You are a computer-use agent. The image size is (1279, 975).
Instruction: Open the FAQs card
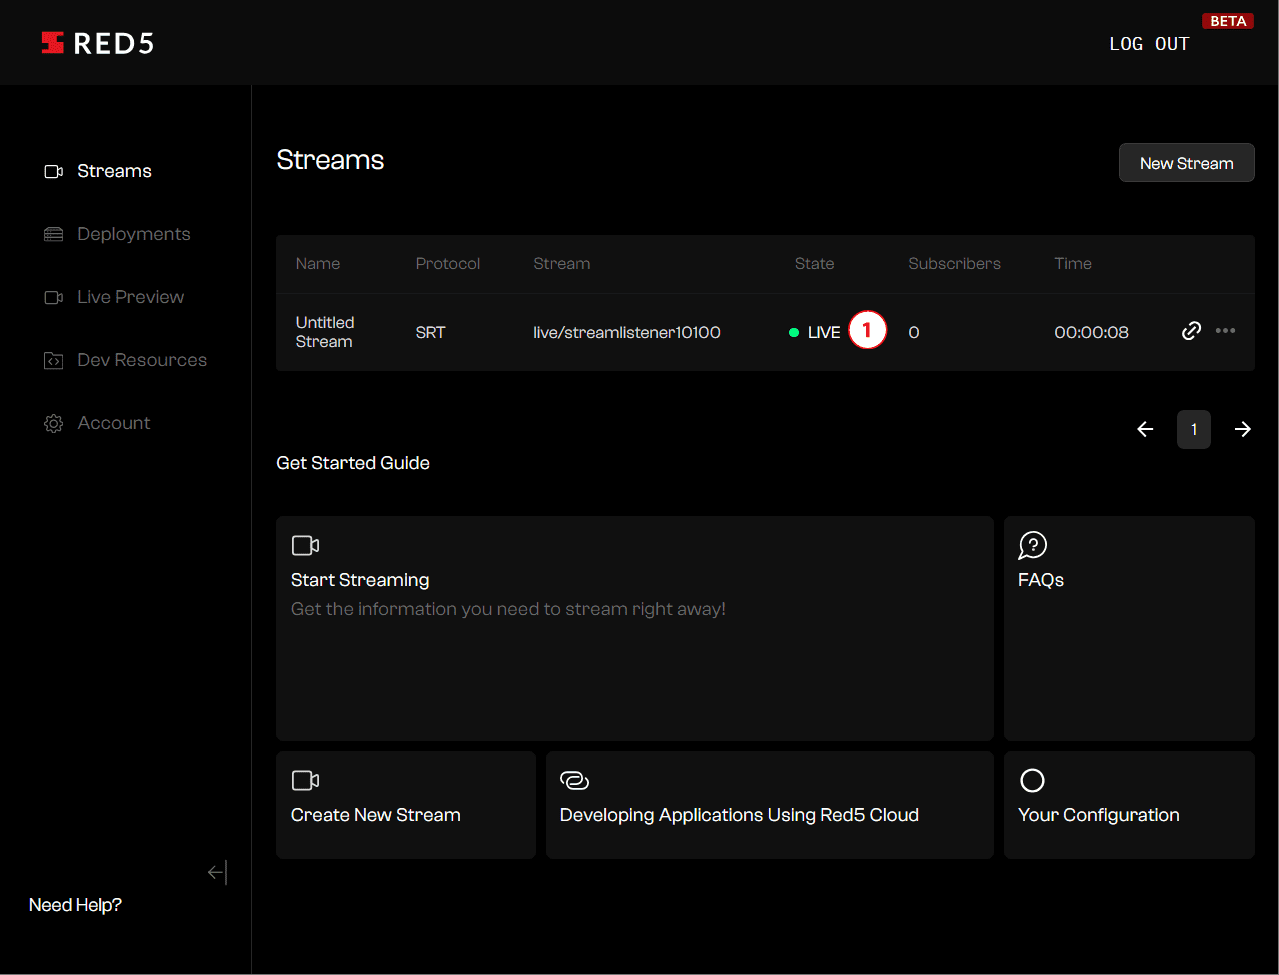(x=1129, y=628)
